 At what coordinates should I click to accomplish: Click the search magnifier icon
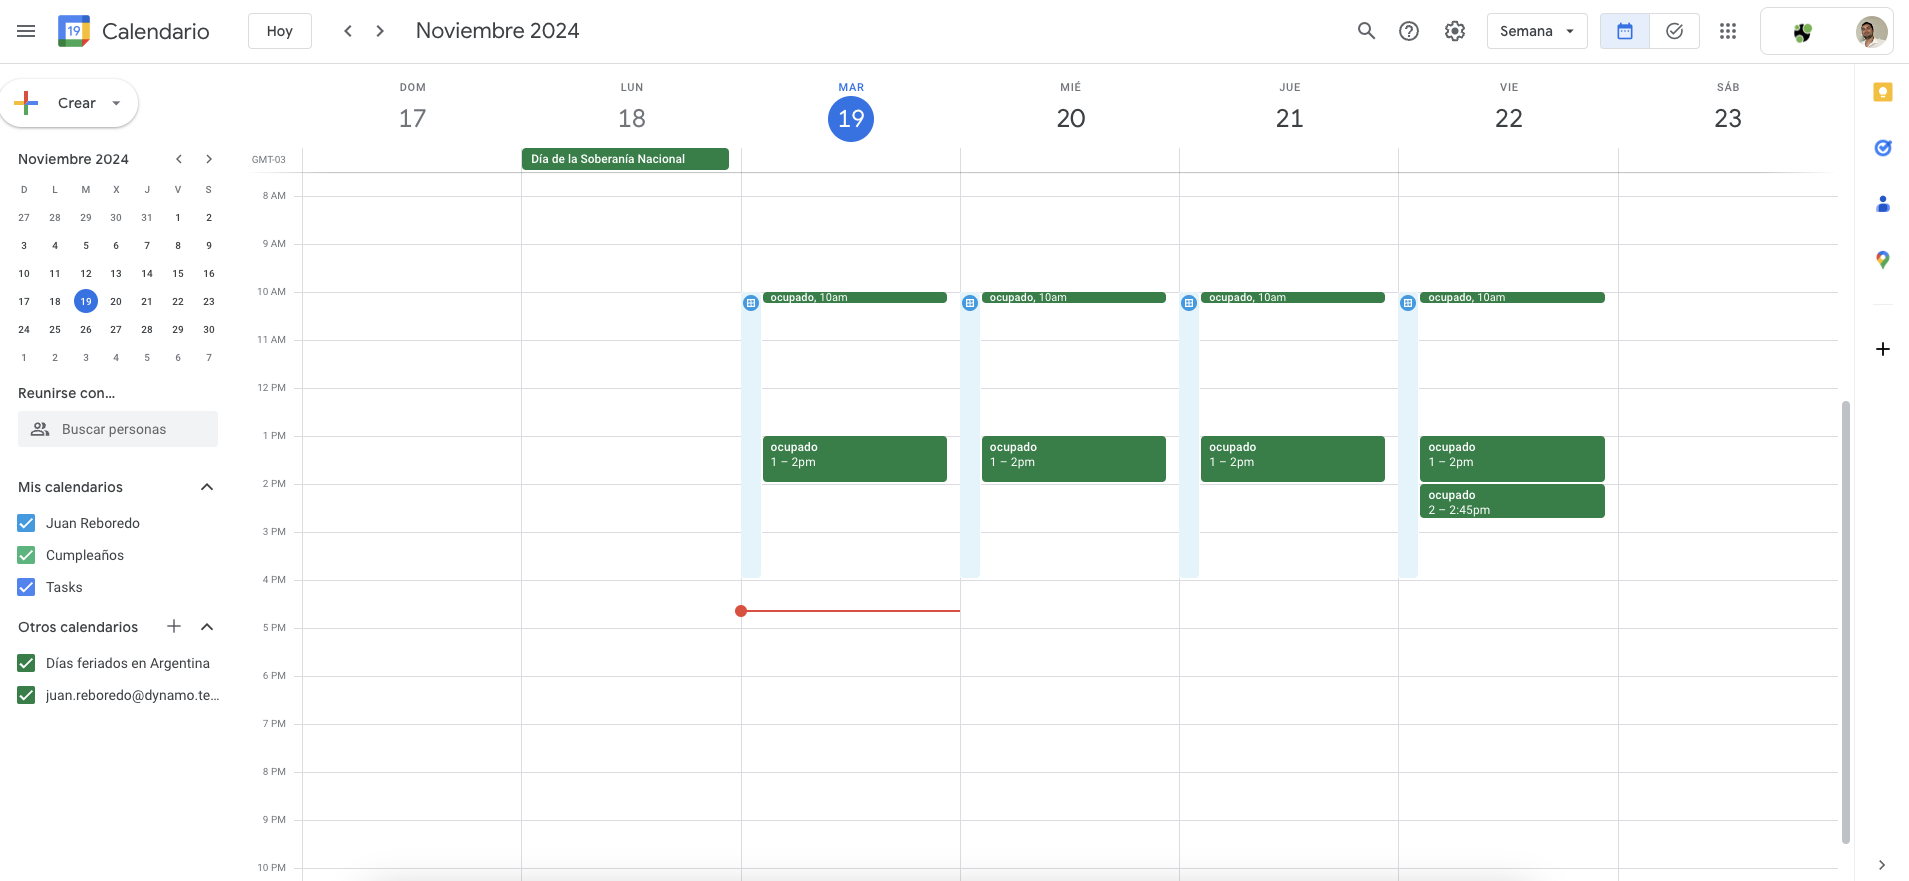tap(1366, 31)
